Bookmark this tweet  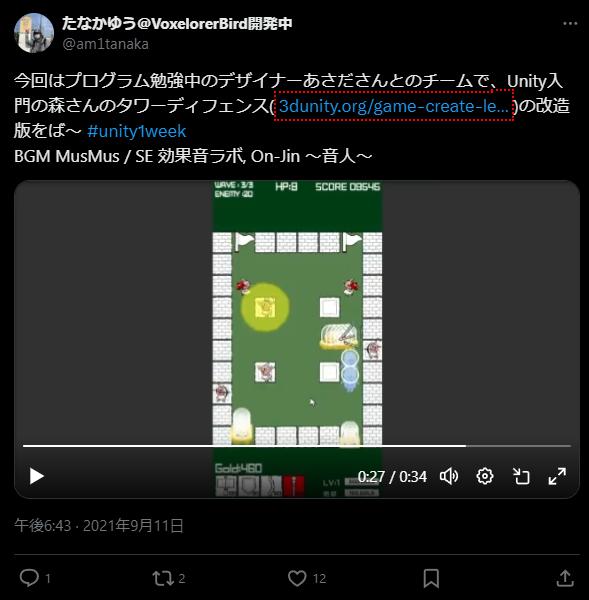(x=431, y=578)
